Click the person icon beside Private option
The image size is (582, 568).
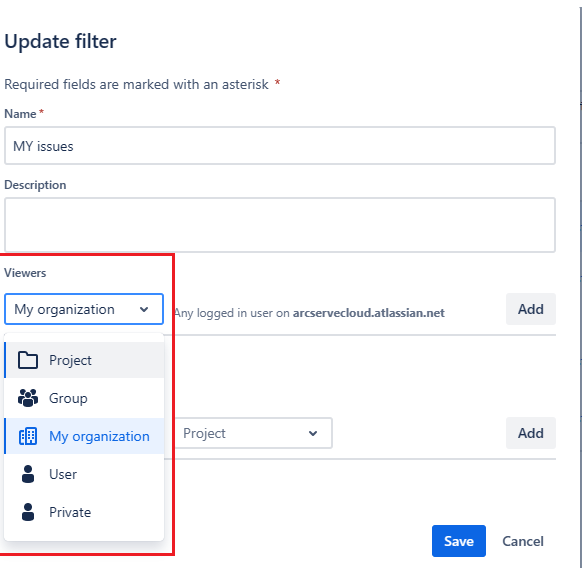(x=28, y=512)
